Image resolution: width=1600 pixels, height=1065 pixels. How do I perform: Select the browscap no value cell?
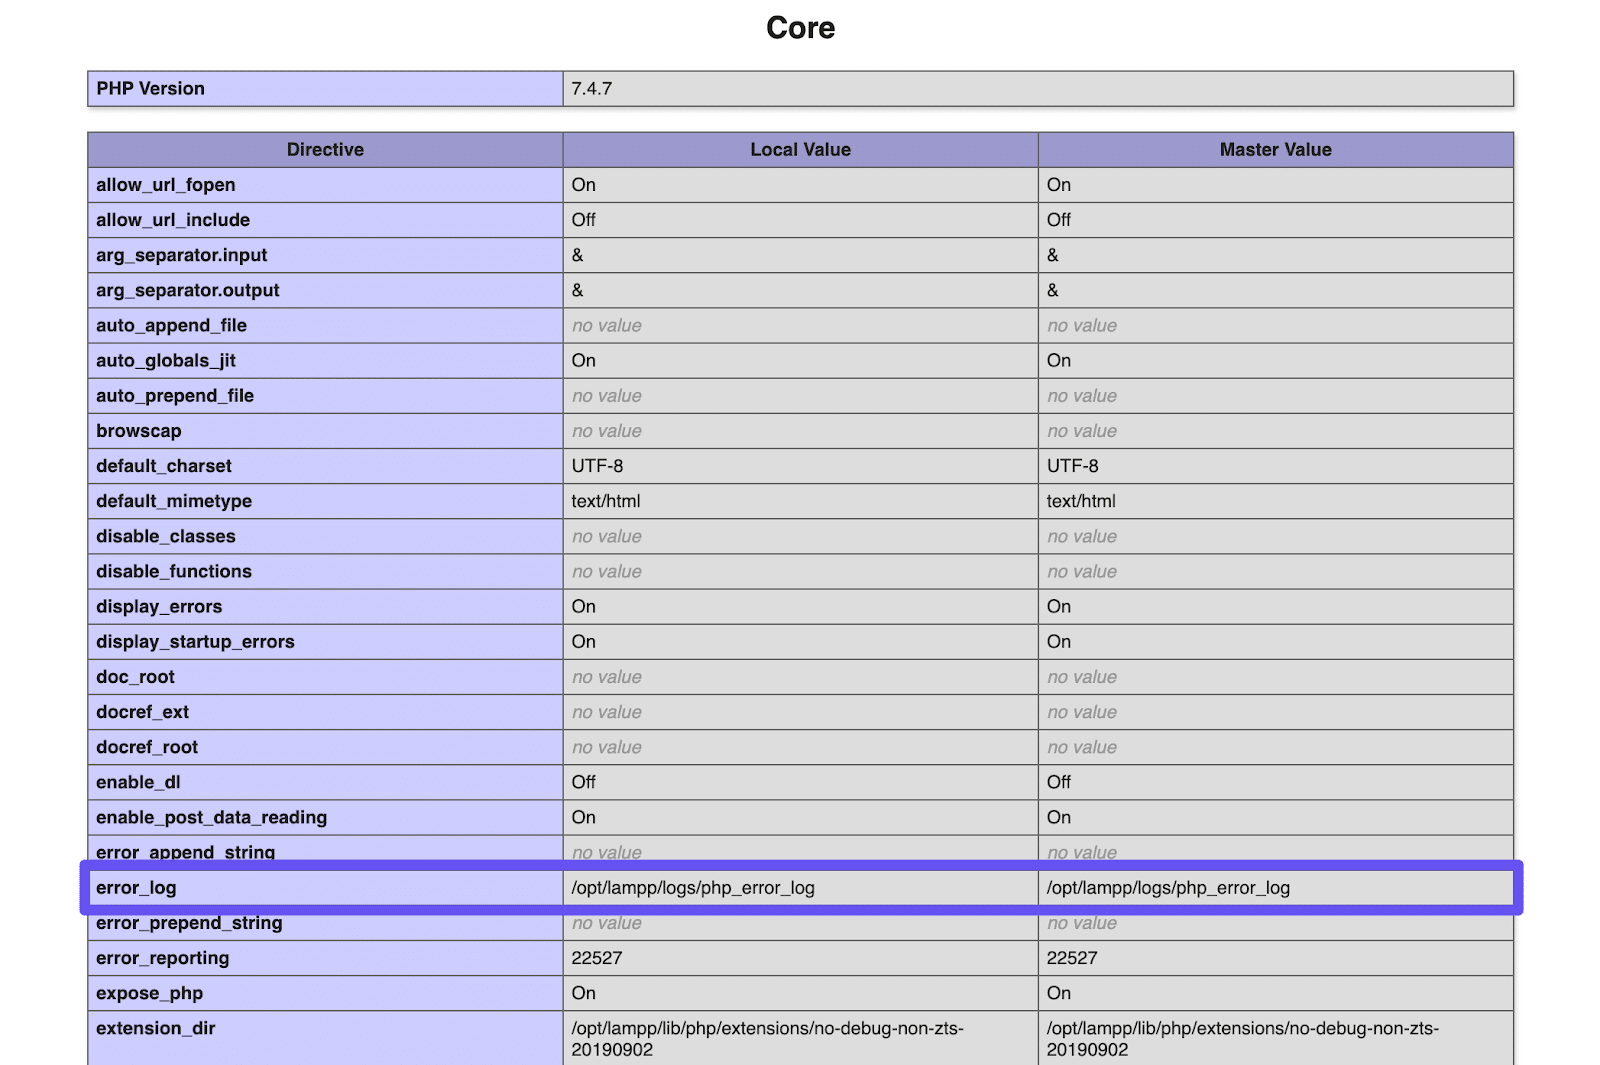pos(606,431)
